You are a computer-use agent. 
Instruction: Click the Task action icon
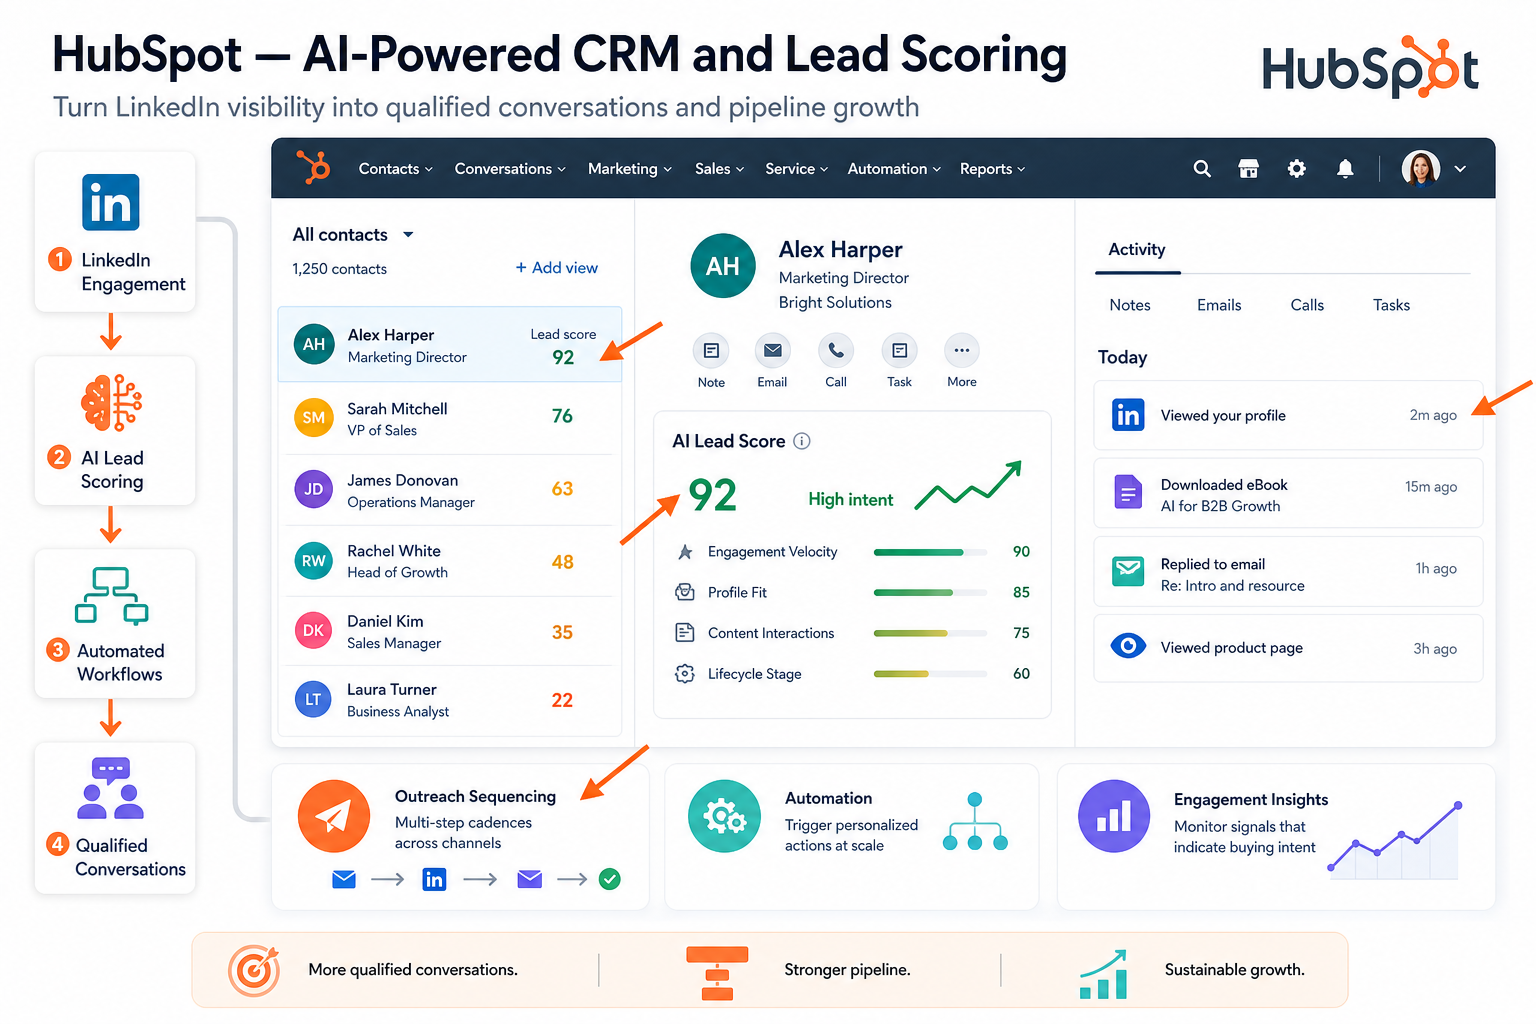pyautogui.click(x=899, y=351)
